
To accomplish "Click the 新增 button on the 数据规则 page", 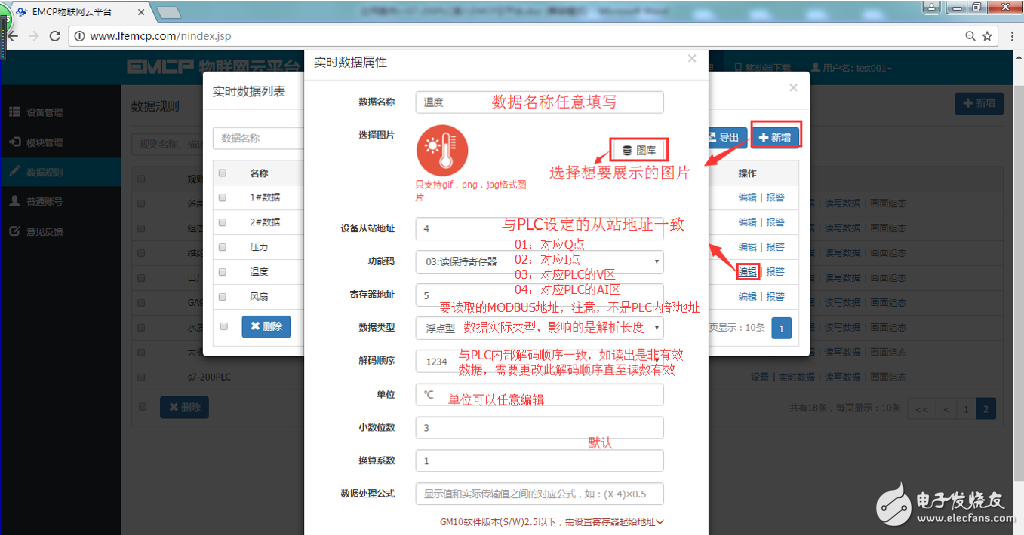I will pos(979,104).
